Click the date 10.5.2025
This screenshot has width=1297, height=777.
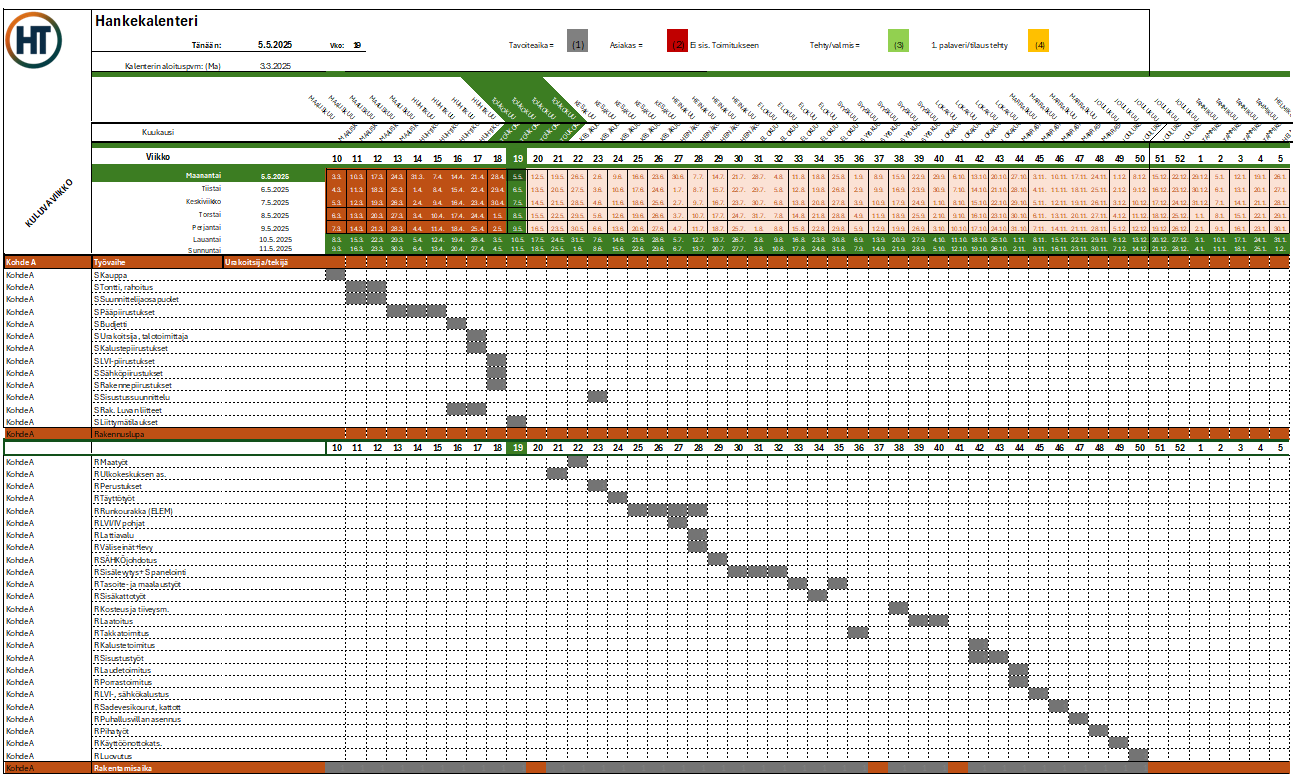(275, 239)
